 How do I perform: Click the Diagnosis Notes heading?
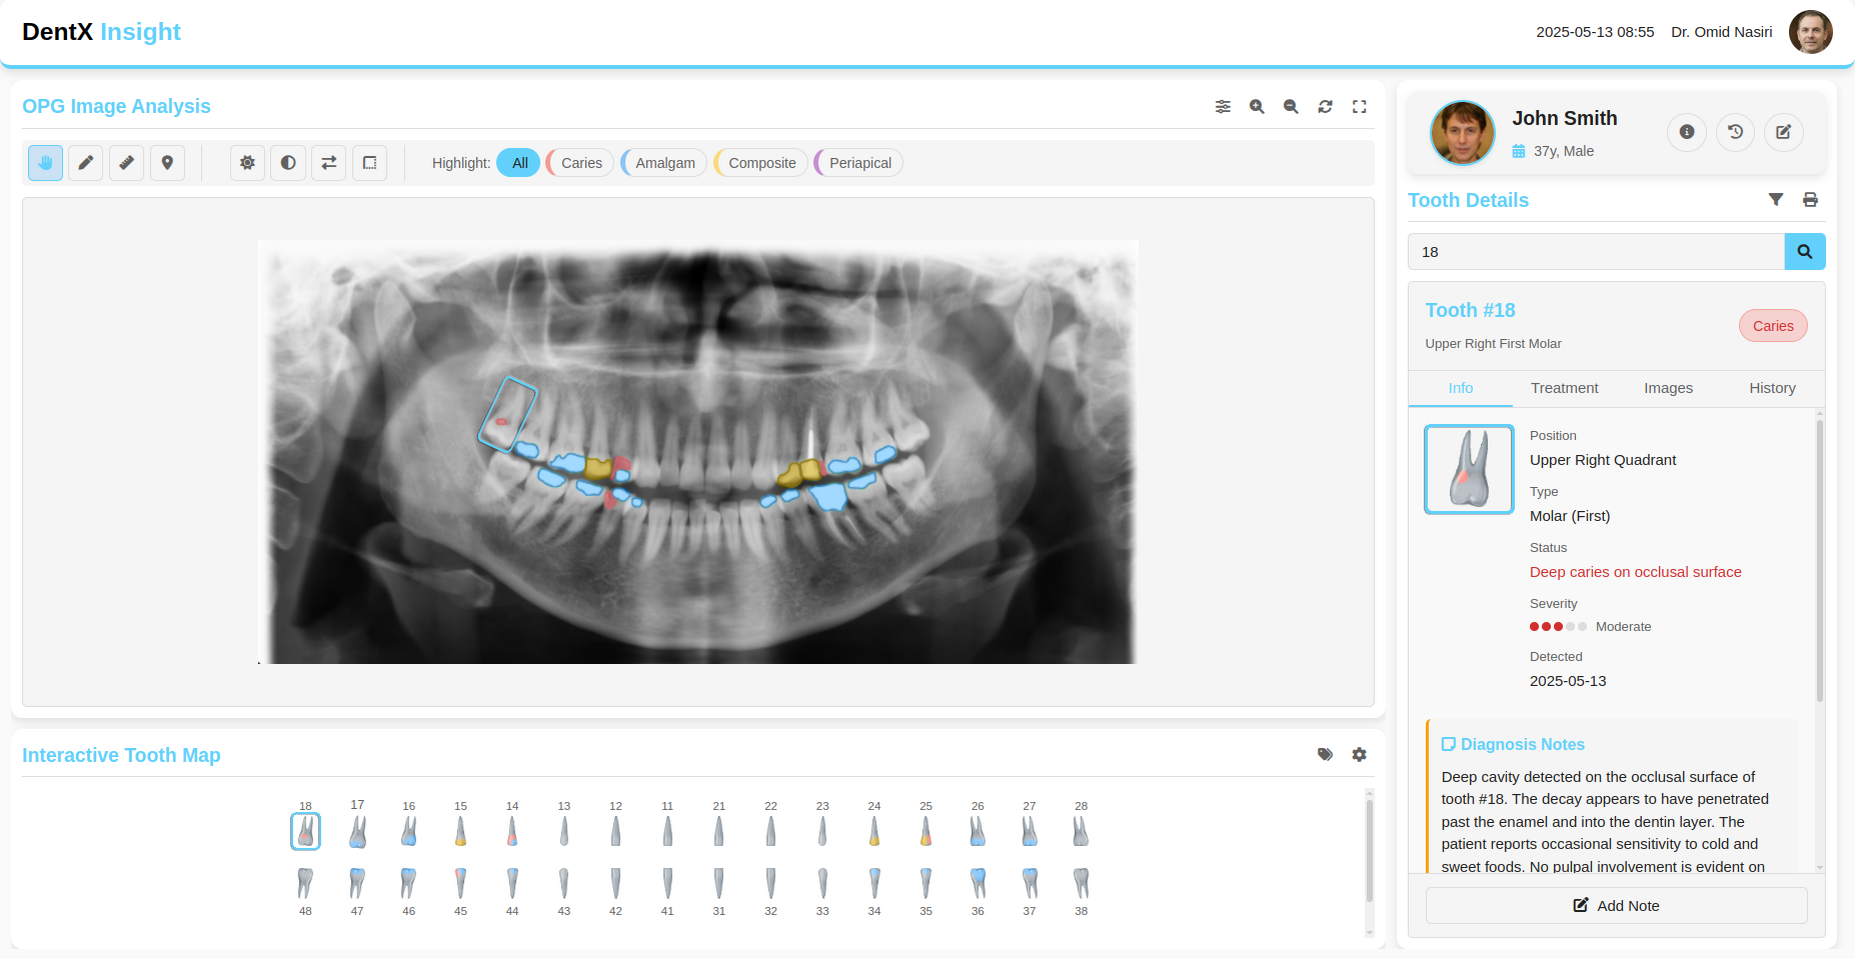(x=1513, y=745)
